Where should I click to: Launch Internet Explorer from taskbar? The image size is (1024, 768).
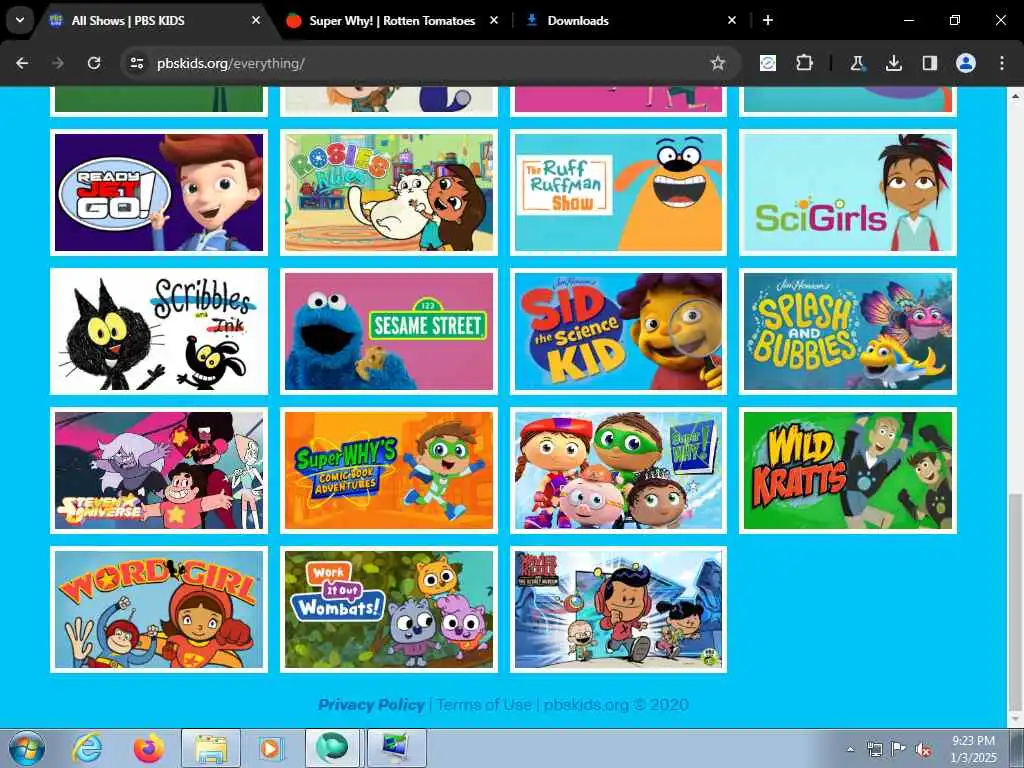click(x=87, y=748)
